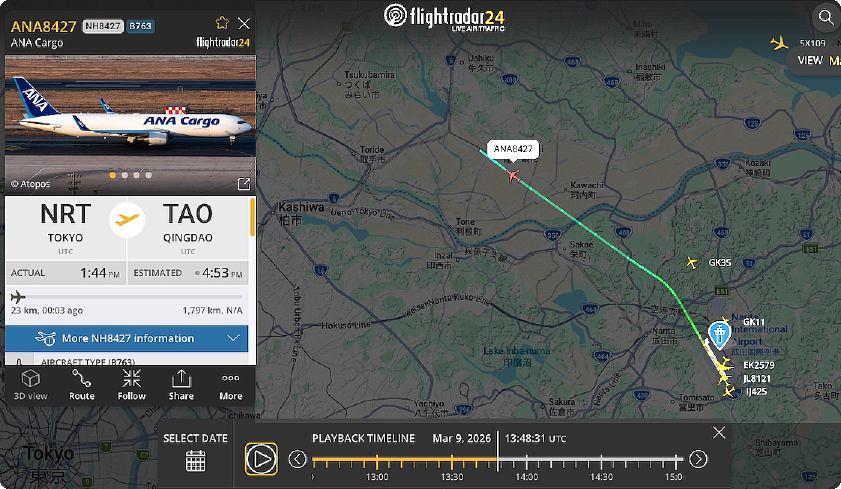Jump to 14:00 on playback timeline
The height and width of the screenshot is (489, 841).
pyautogui.click(x=527, y=461)
